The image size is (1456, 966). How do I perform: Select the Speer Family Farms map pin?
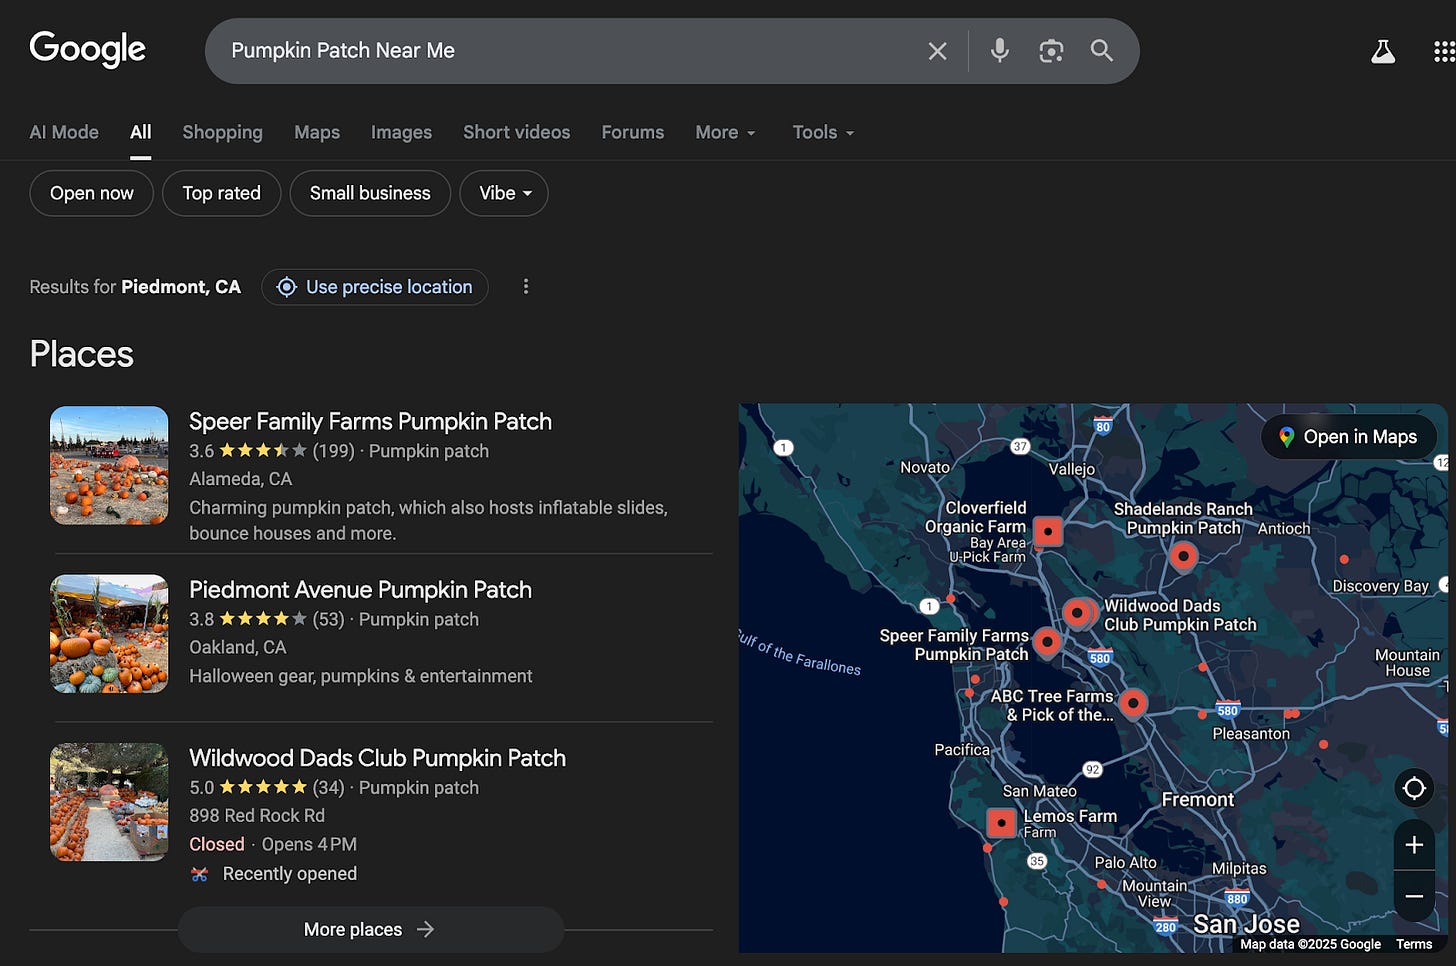pyautogui.click(x=1047, y=642)
